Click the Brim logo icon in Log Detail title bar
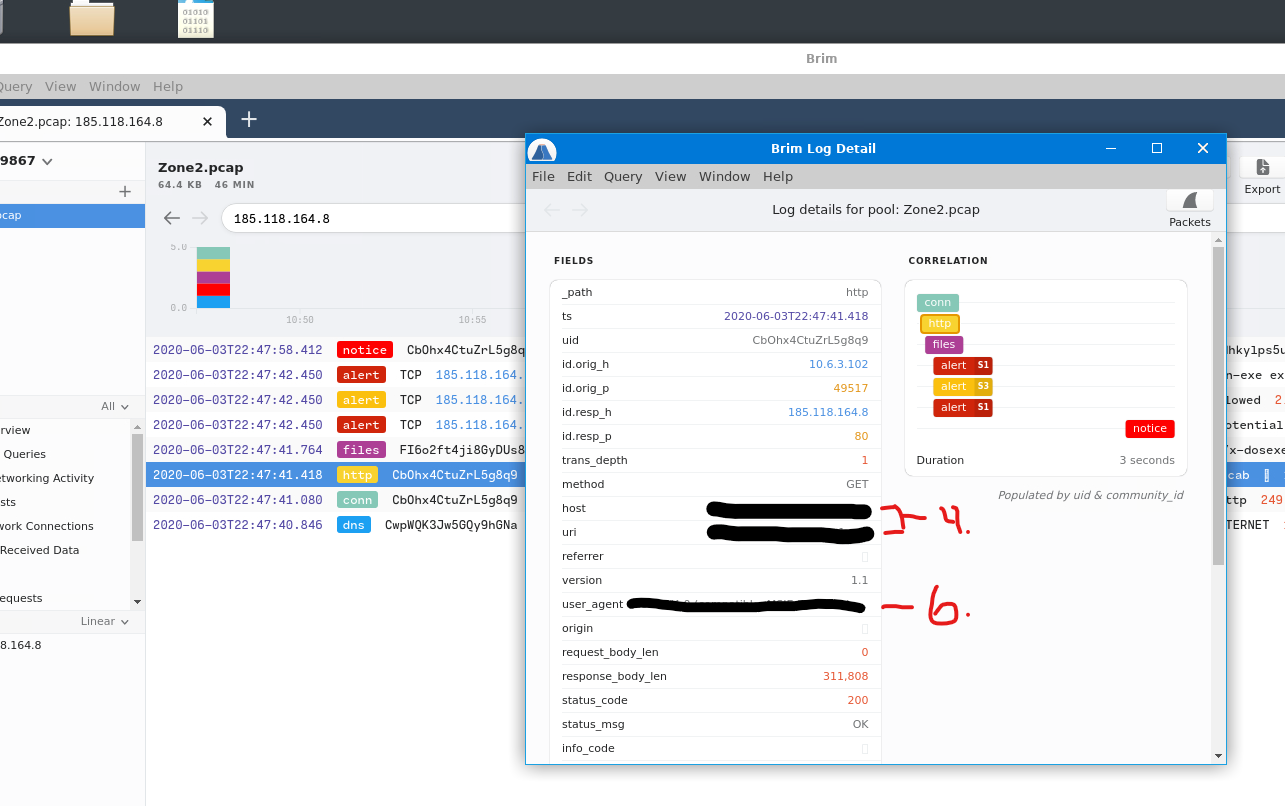This screenshot has width=1285, height=806. (x=541, y=150)
